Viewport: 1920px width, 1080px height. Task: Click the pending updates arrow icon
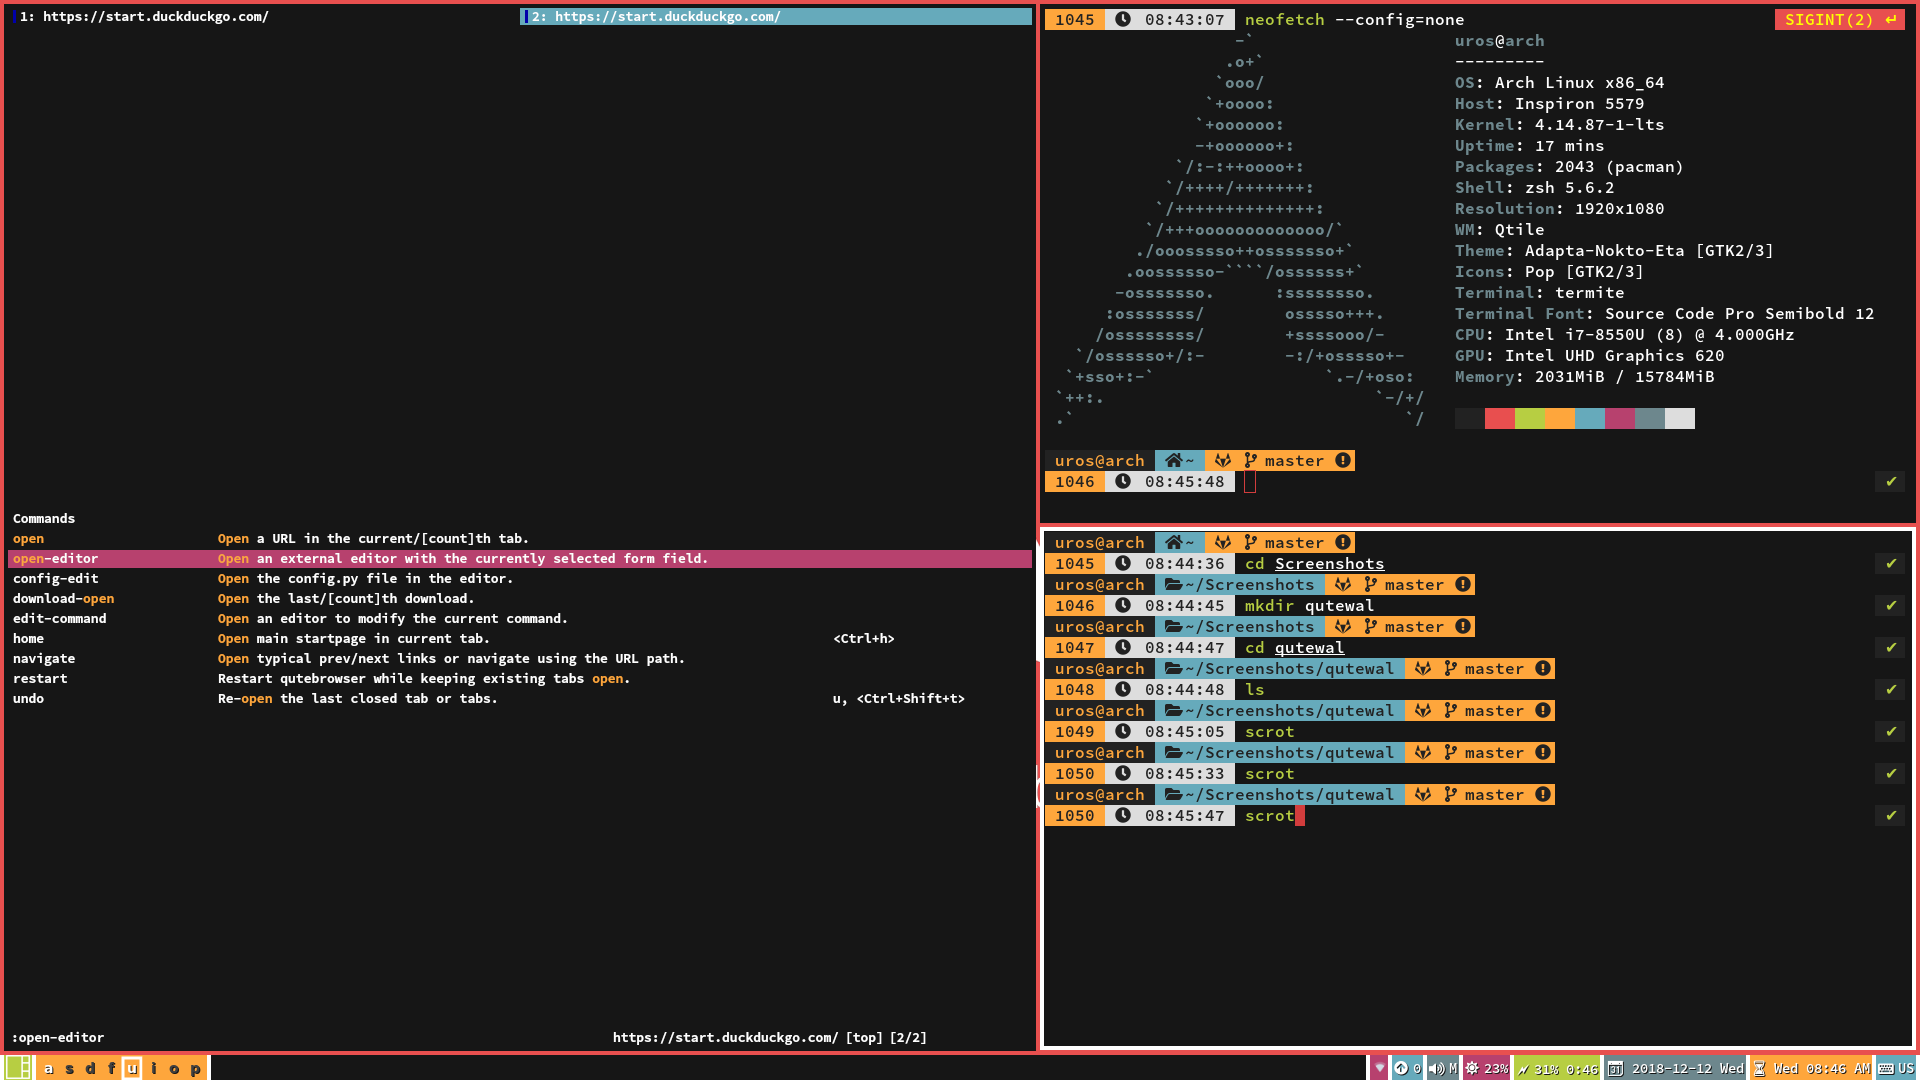1402,1068
